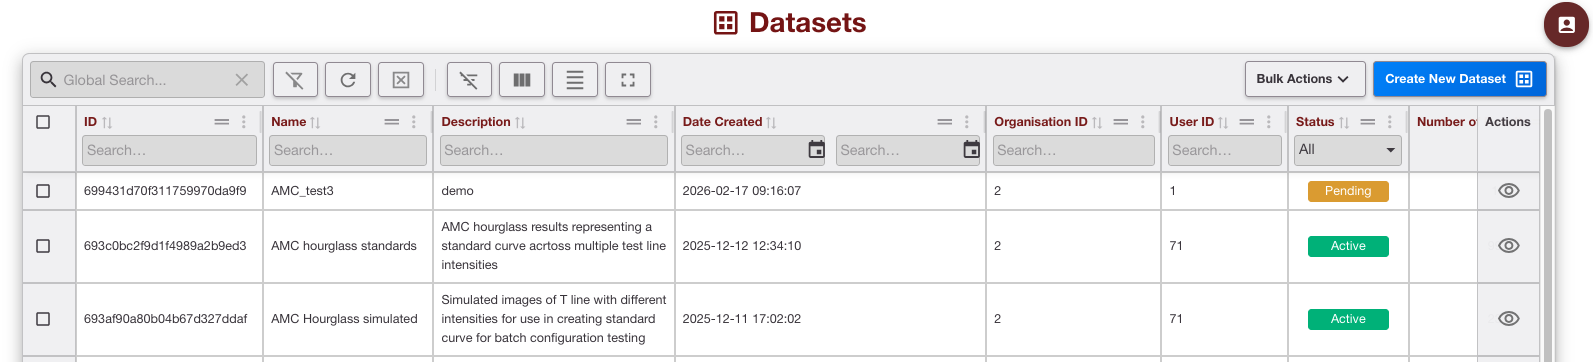View AMC hourglass standards via eye icon

click(x=1509, y=246)
